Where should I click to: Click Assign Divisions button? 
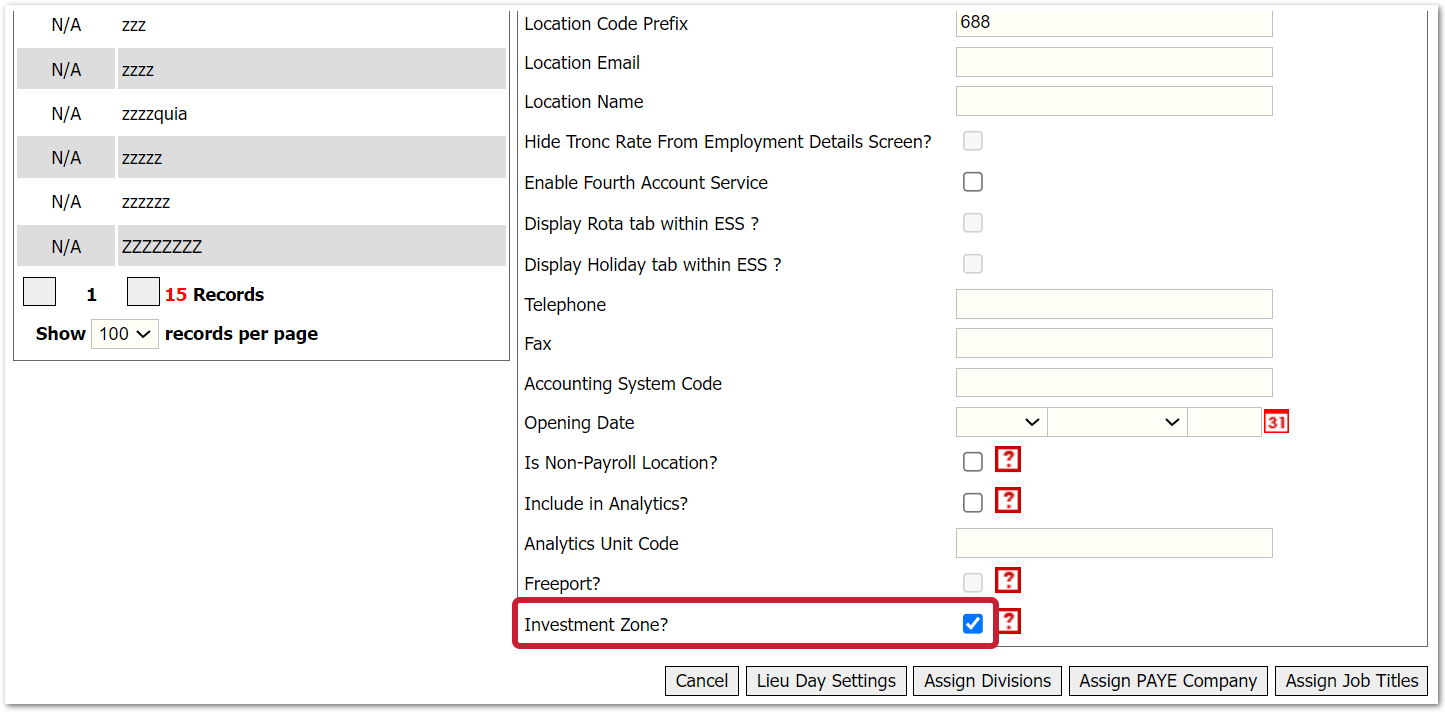point(987,681)
